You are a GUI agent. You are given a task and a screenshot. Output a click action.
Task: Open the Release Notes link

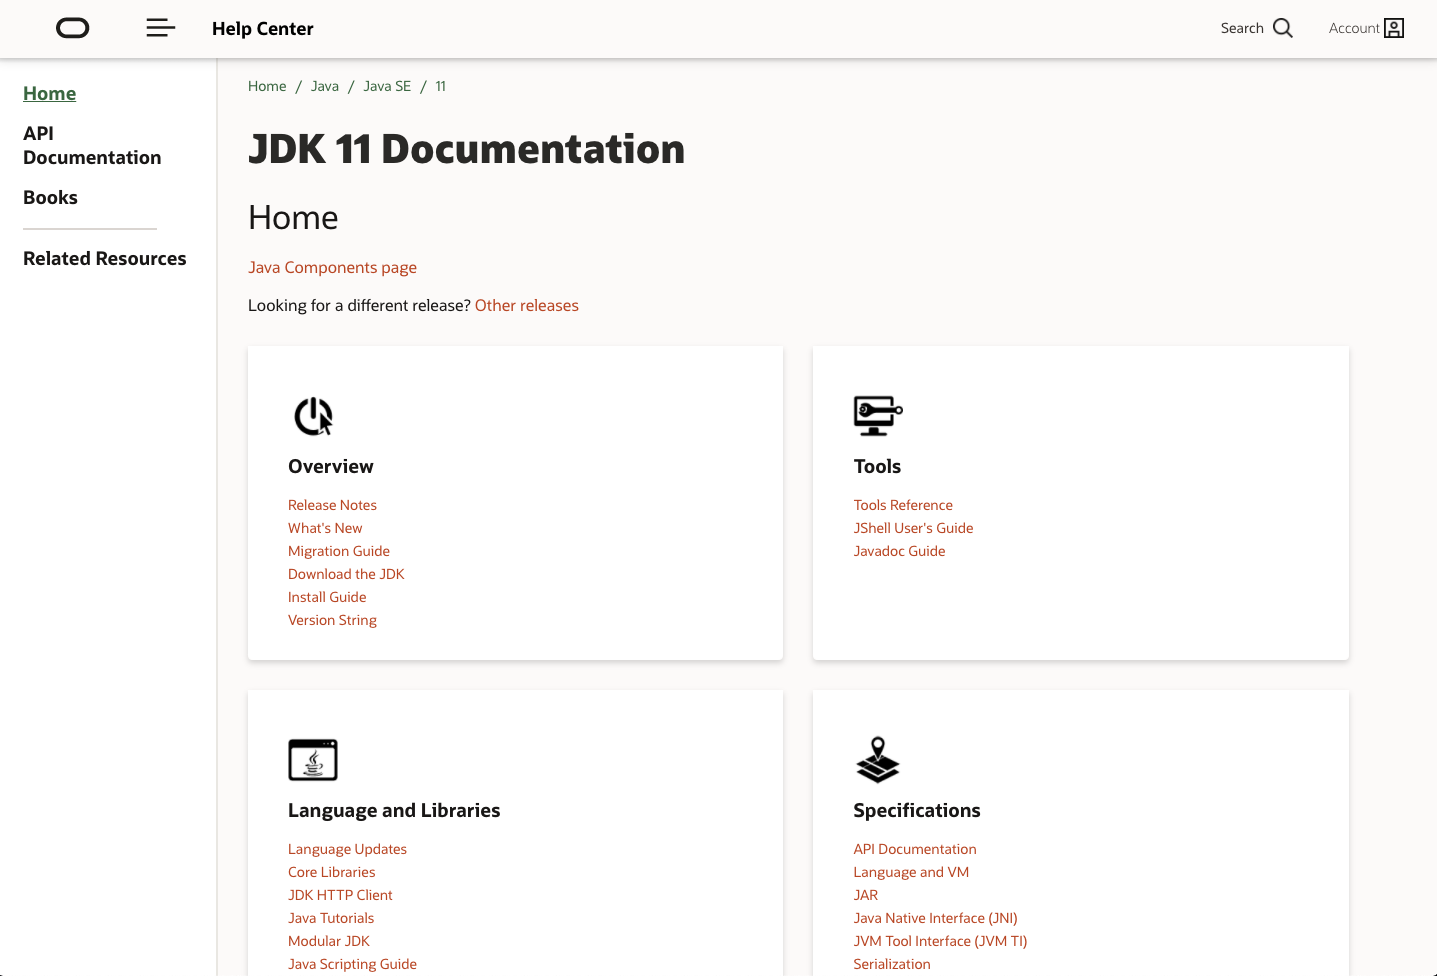[332, 505]
